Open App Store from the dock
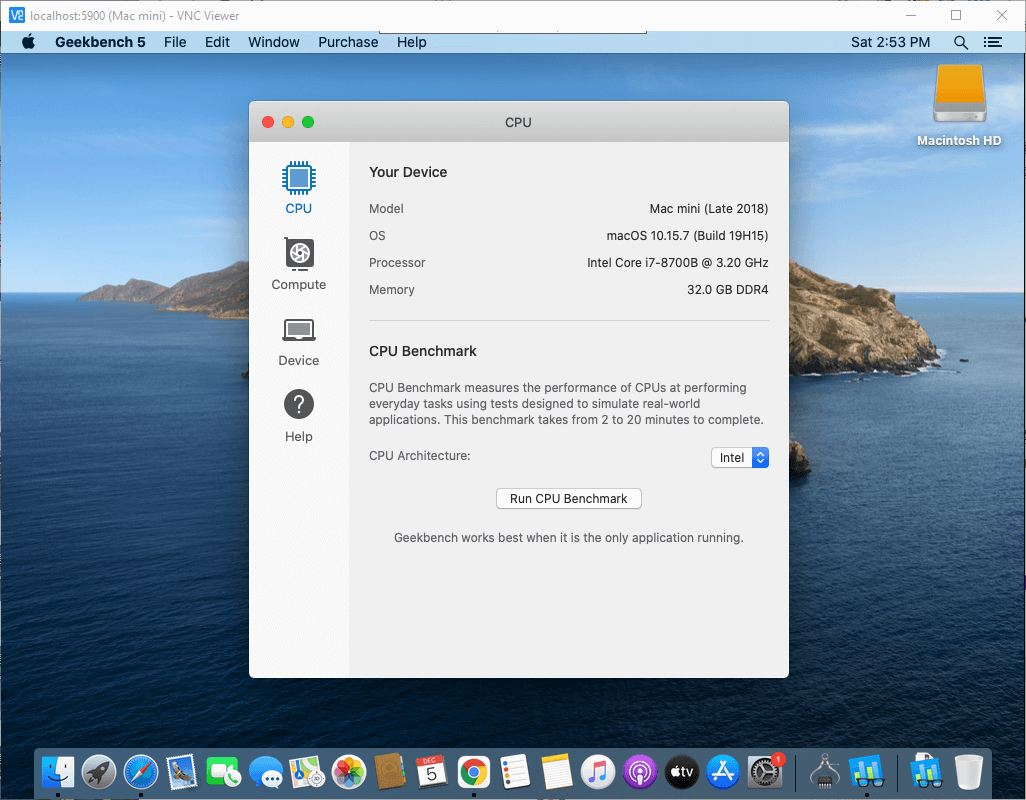This screenshot has width=1026, height=800. pos(722,771)
